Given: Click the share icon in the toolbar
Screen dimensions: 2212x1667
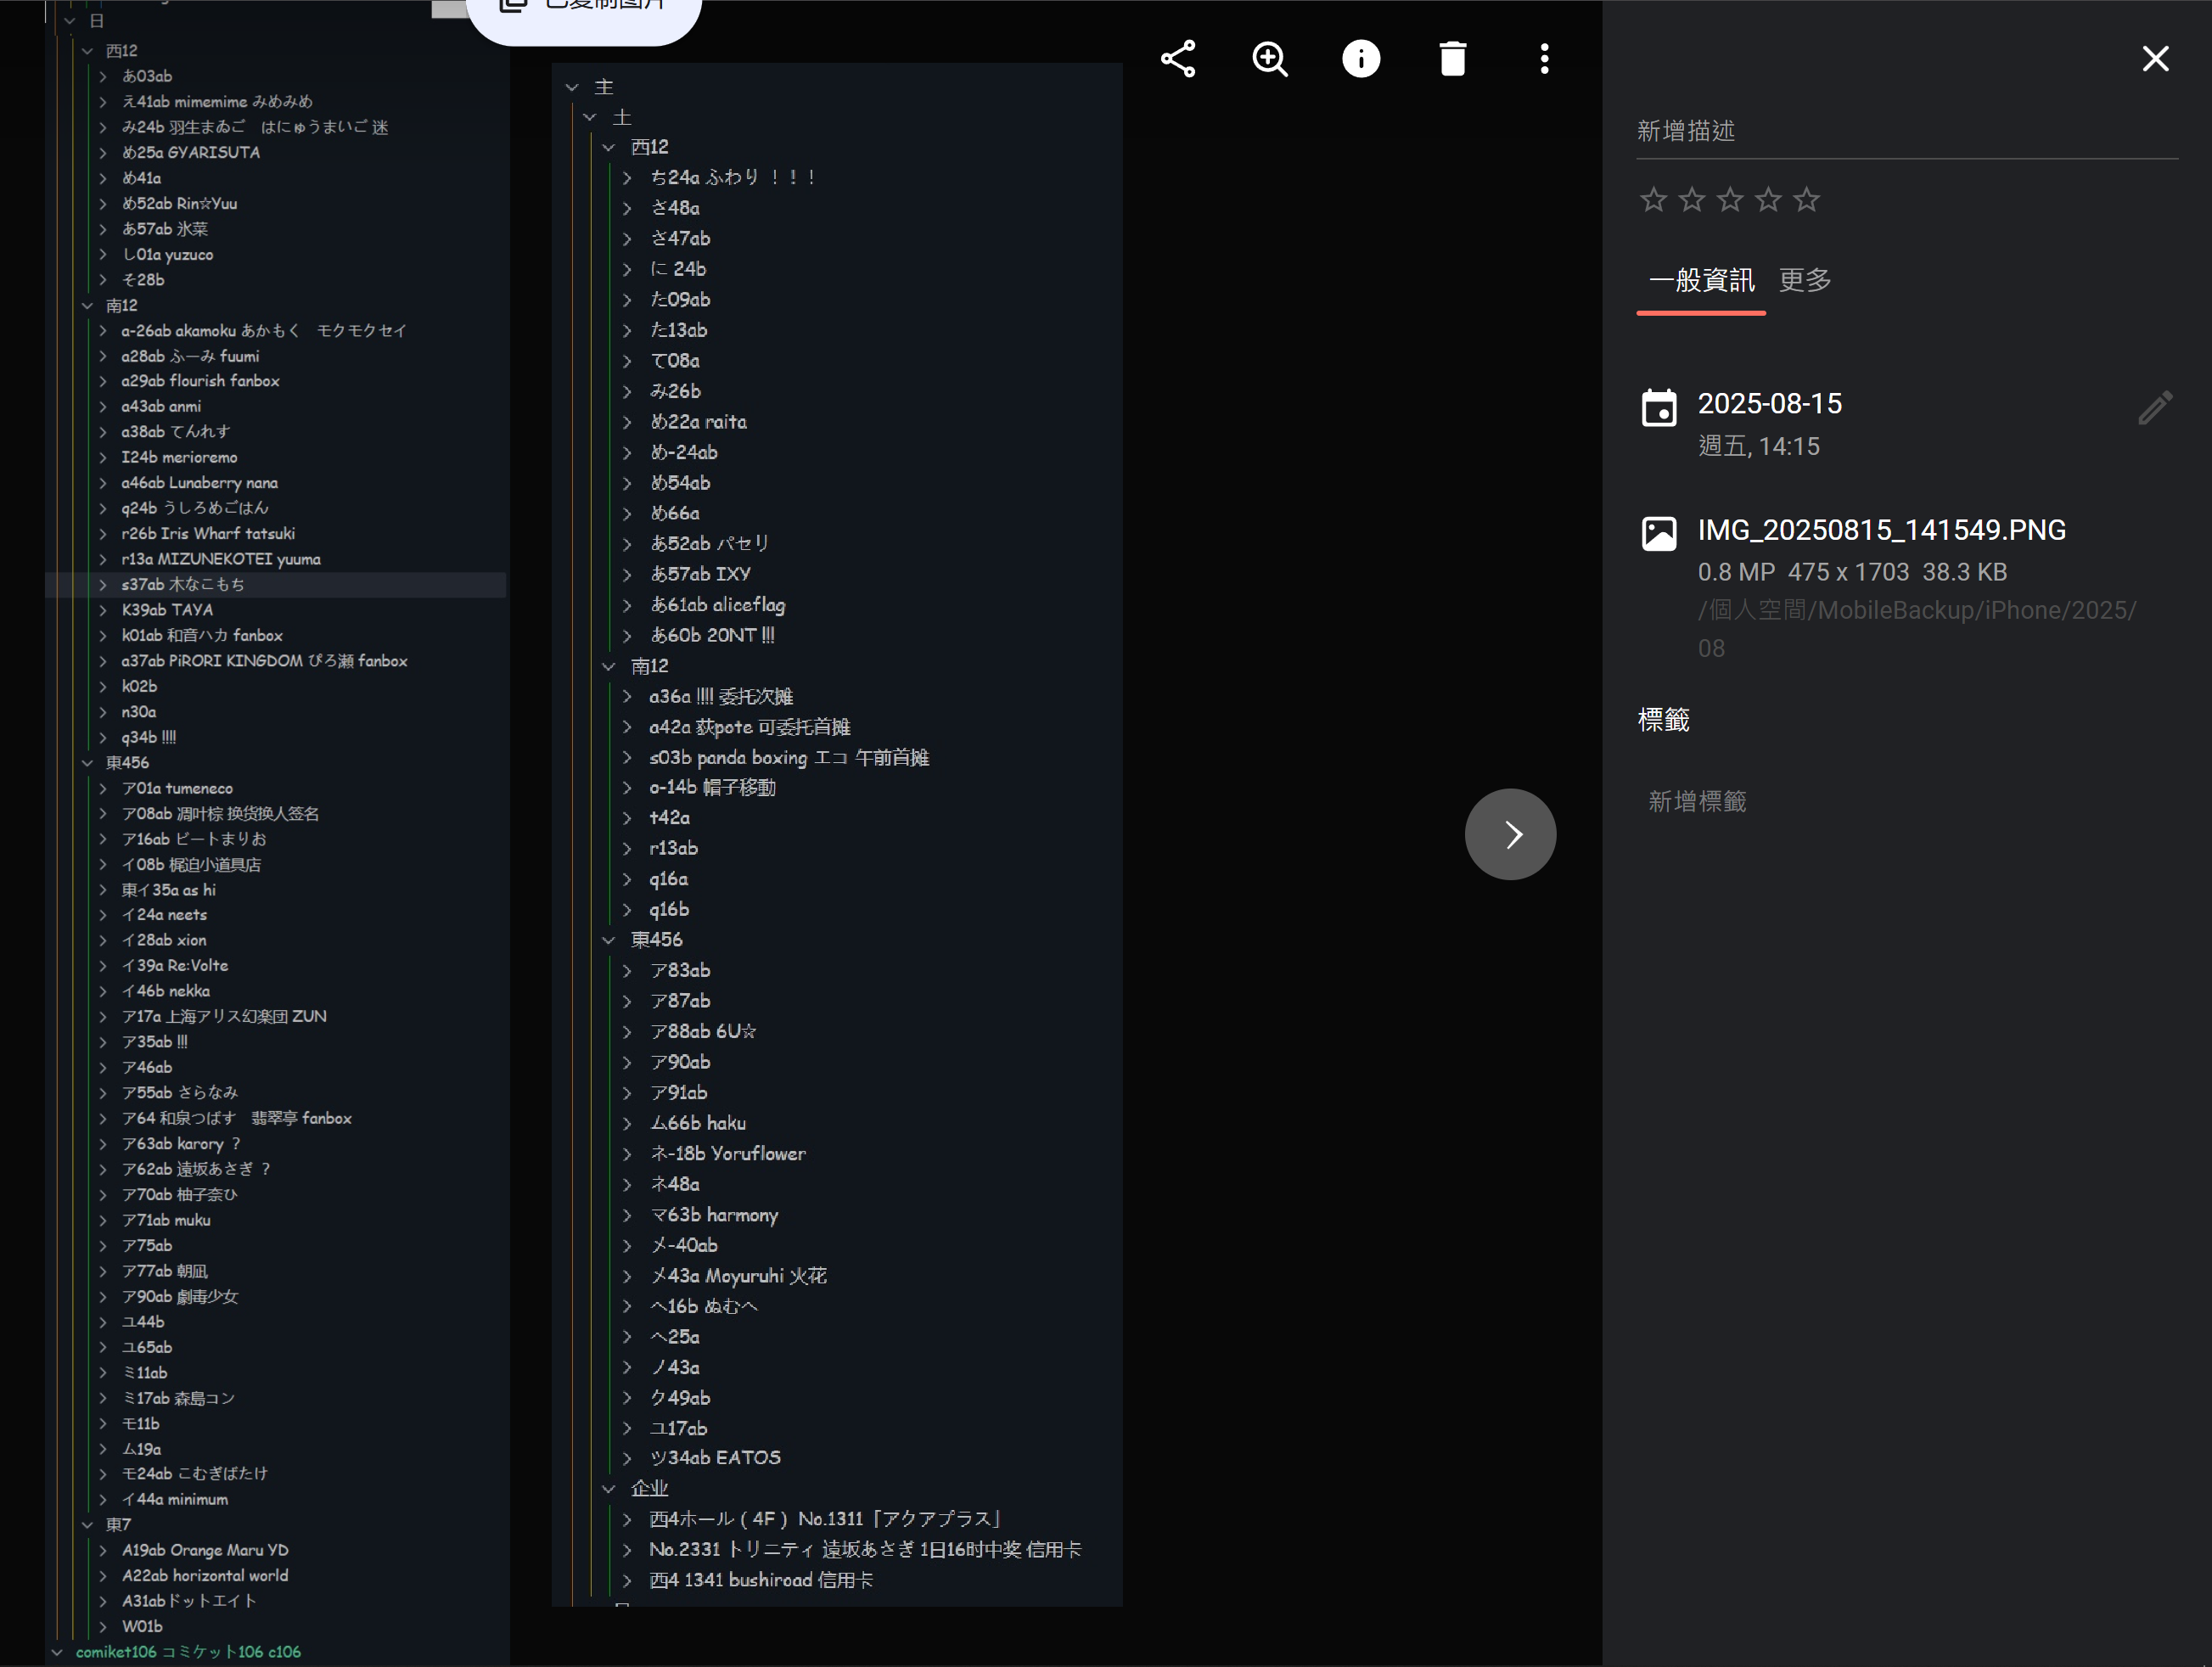Looking at the screenshot, I should (1178, 59).
